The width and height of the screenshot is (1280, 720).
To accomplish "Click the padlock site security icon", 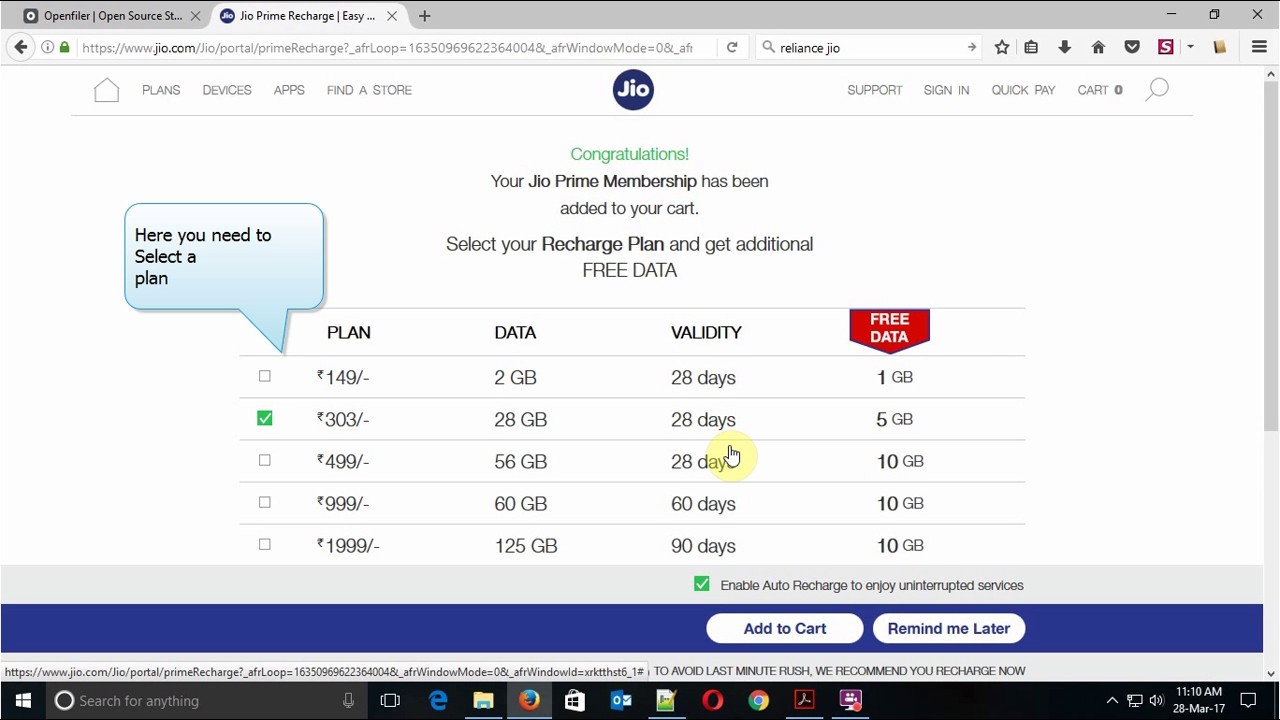I will click(65, 47).
